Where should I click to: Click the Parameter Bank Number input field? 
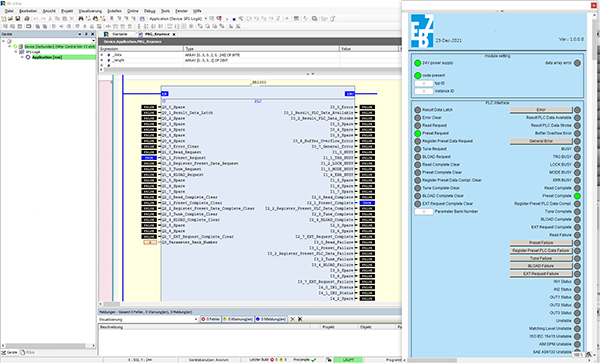(424, 212)
